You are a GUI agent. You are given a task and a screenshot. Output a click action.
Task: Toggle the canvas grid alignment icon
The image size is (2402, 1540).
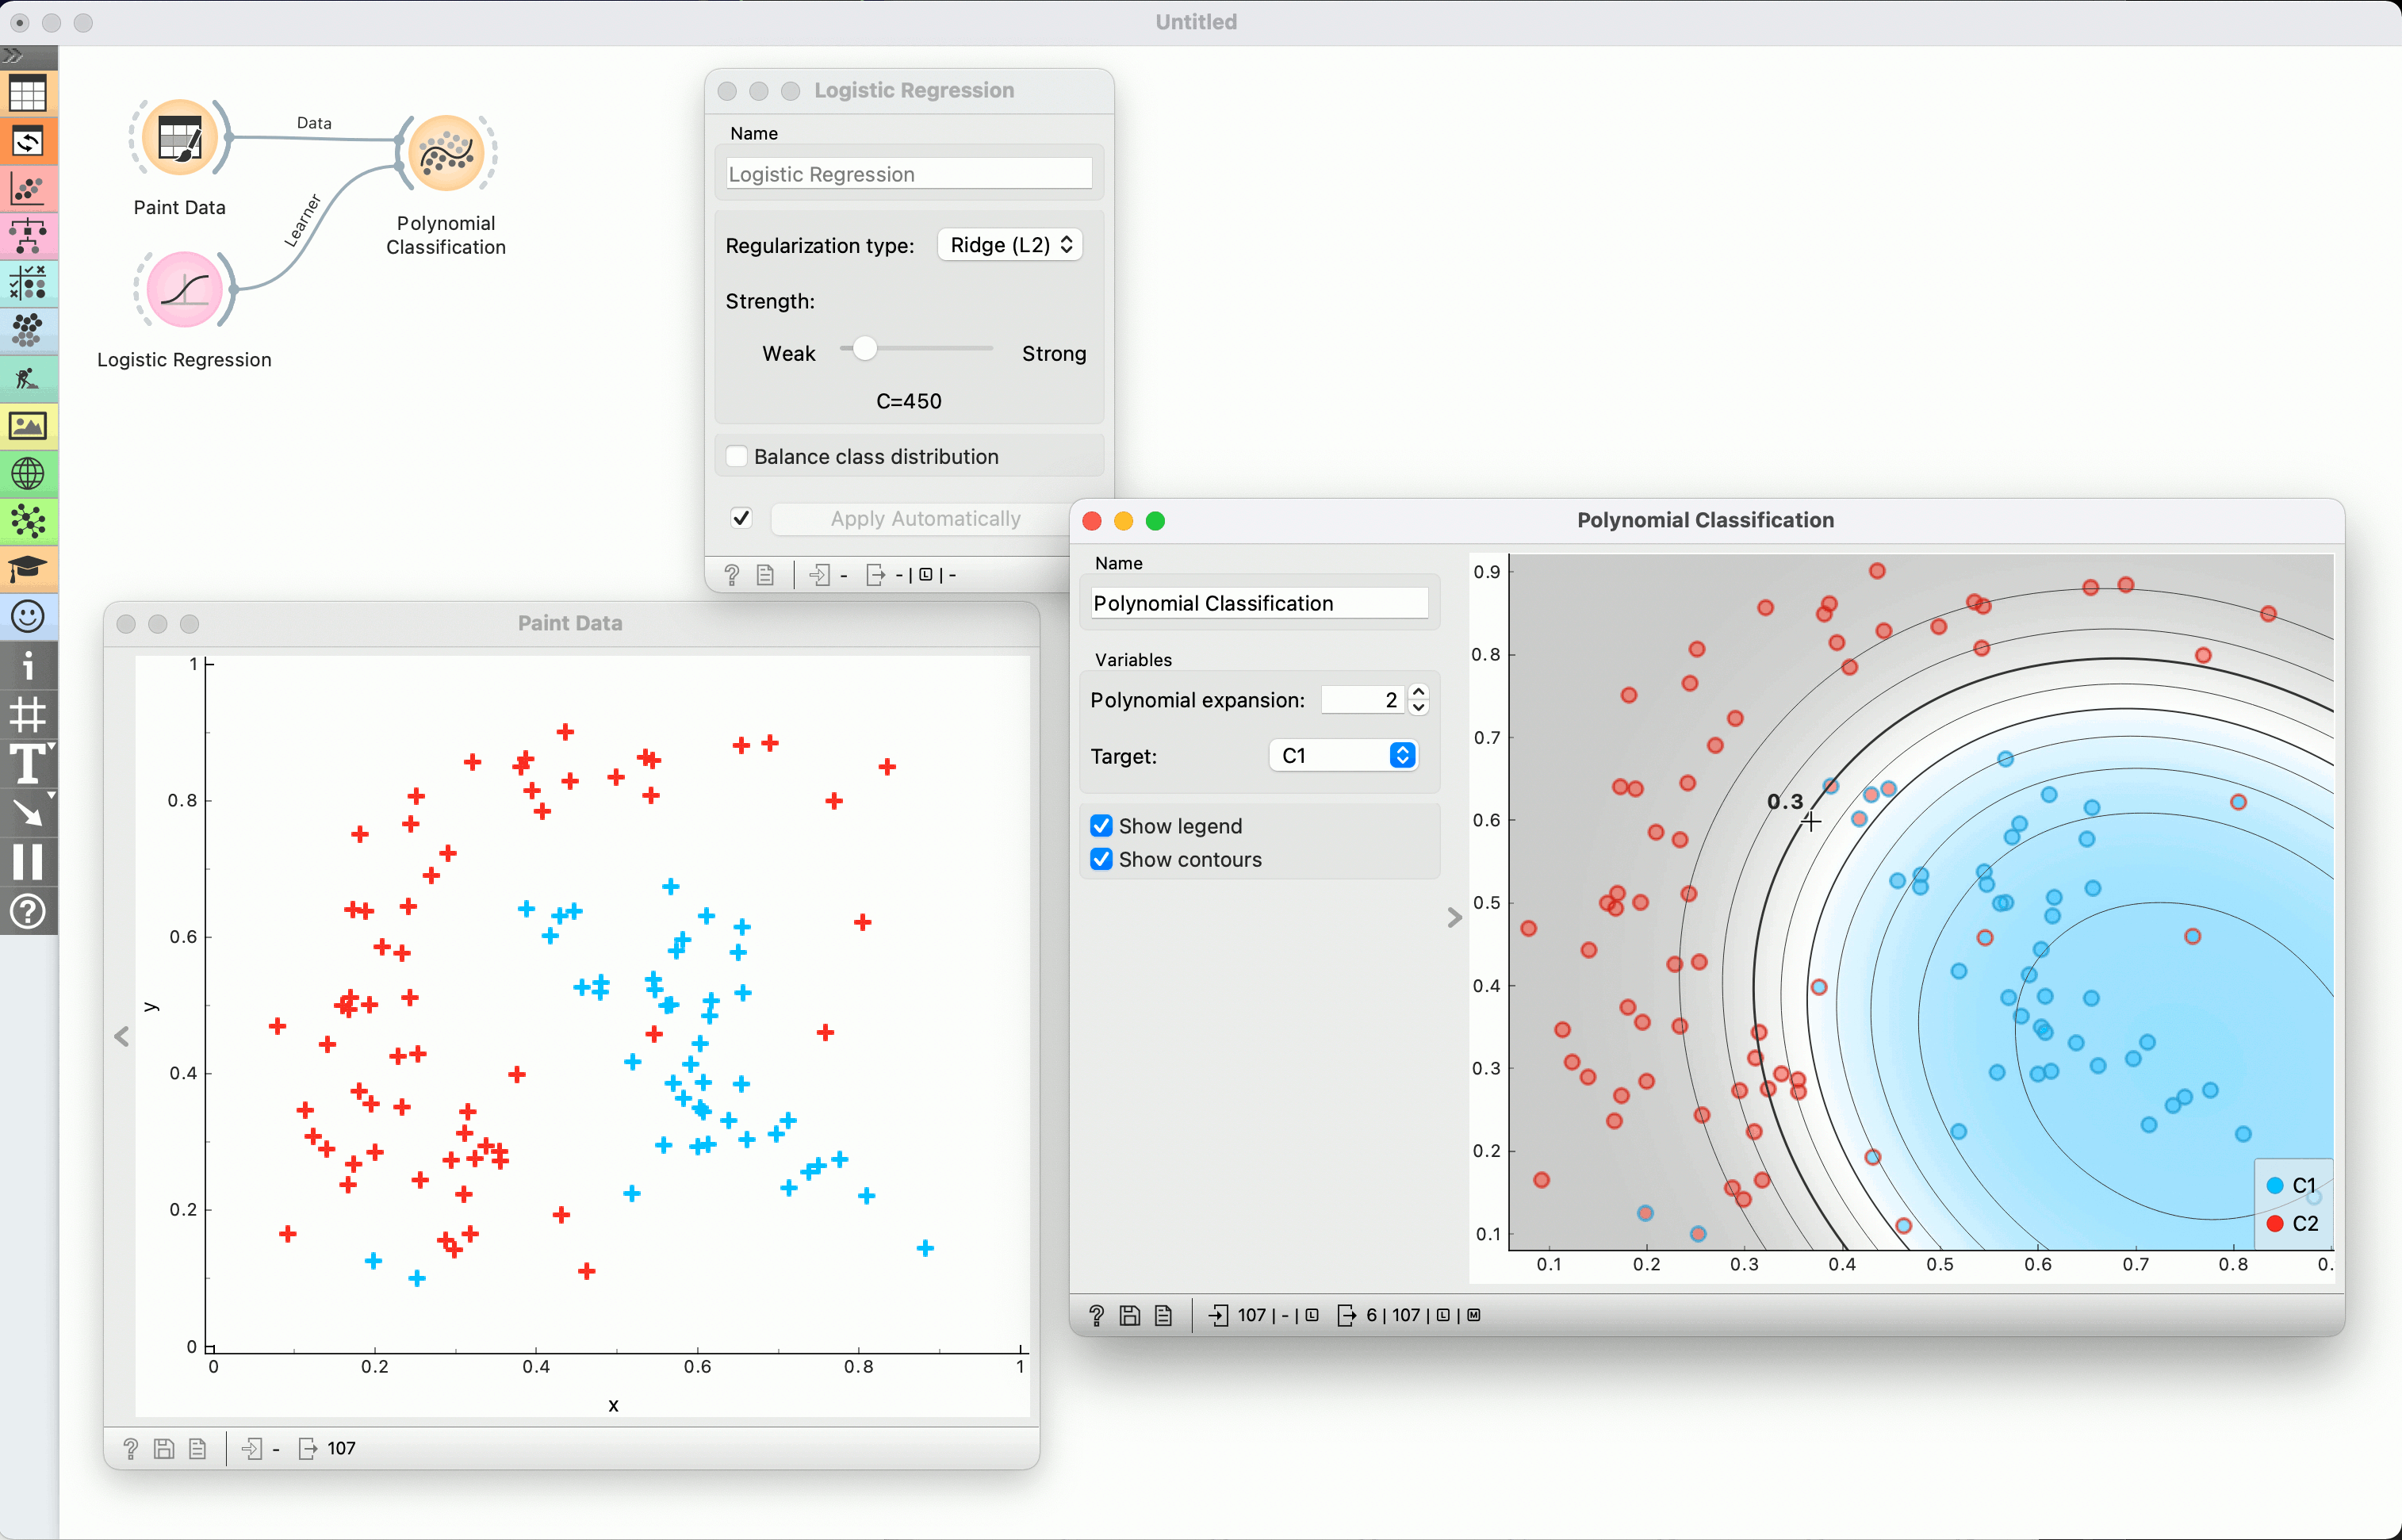tap(28, 714)
